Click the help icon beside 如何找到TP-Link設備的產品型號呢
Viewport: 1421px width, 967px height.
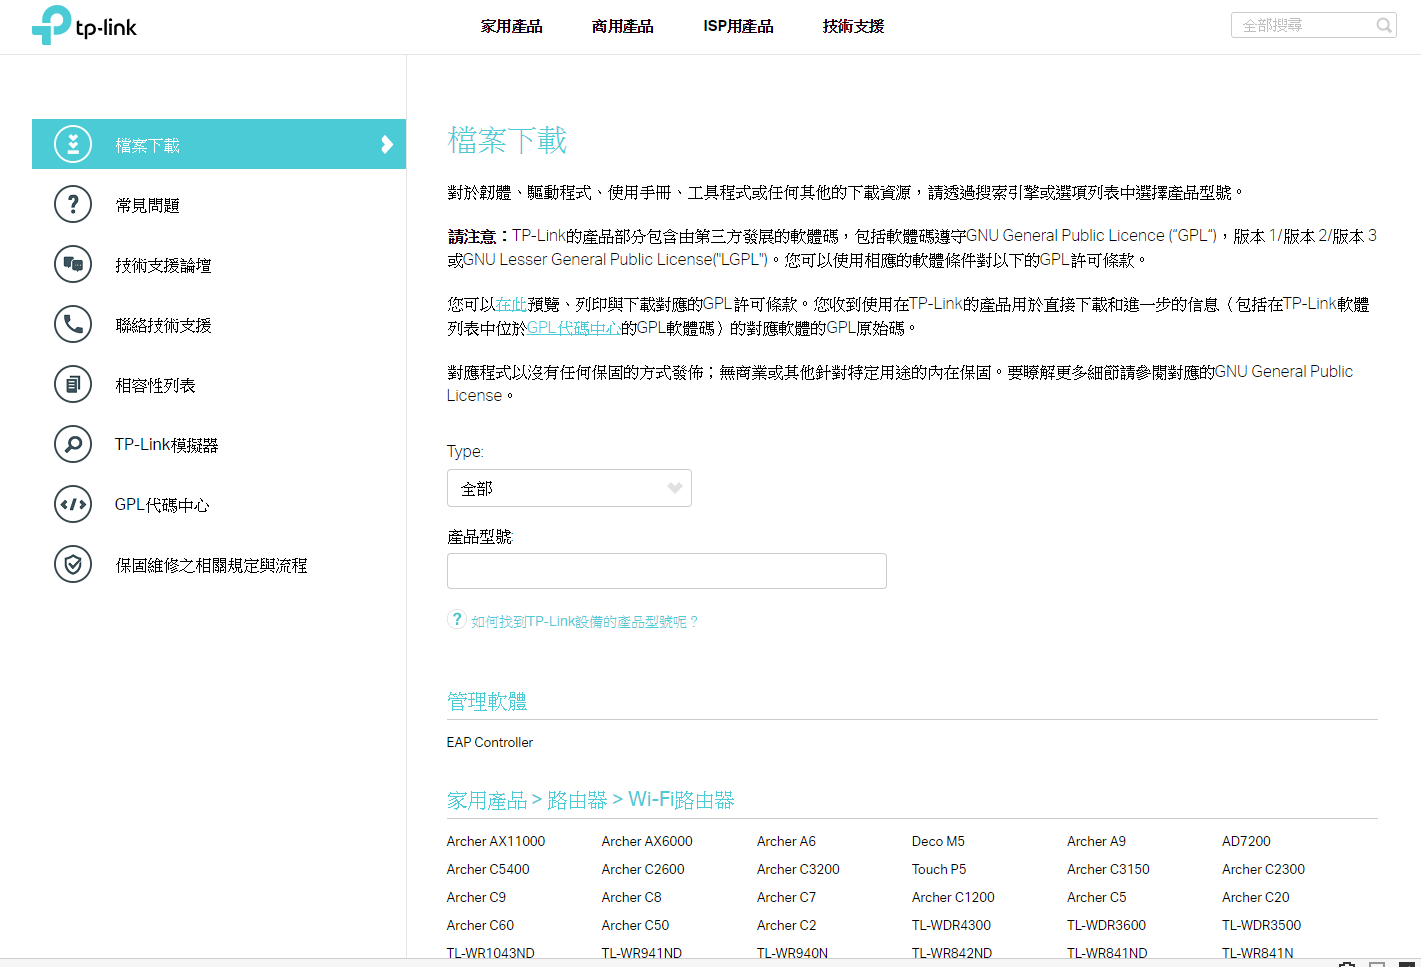click(457, 619)
